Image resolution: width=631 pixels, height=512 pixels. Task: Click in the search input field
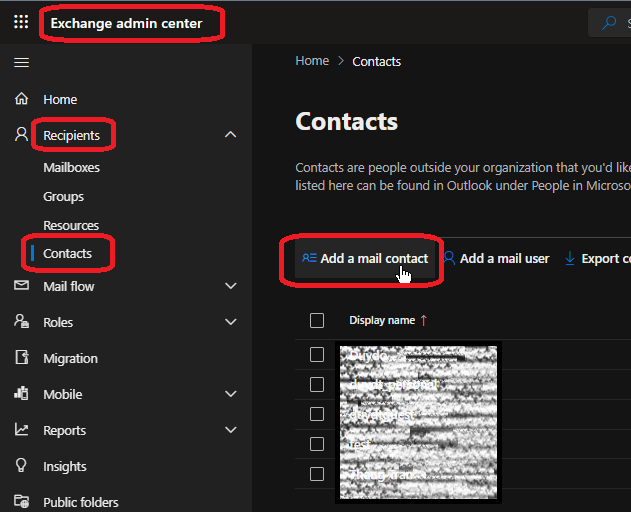[x=610, y=23]
